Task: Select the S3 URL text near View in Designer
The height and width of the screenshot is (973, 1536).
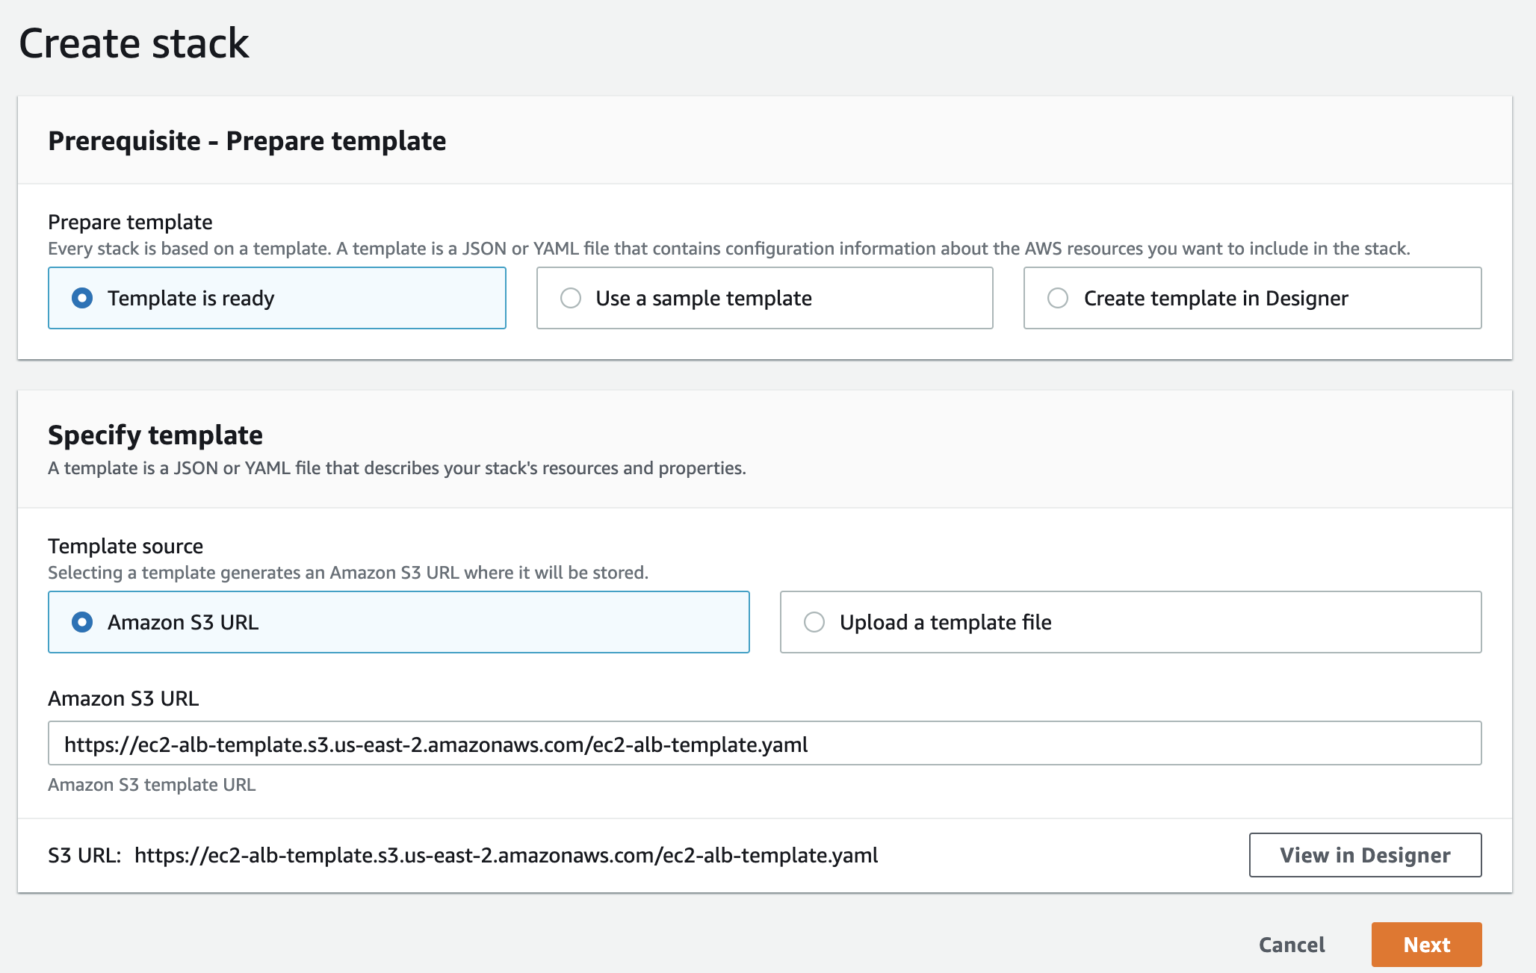Action: point(505,855)
